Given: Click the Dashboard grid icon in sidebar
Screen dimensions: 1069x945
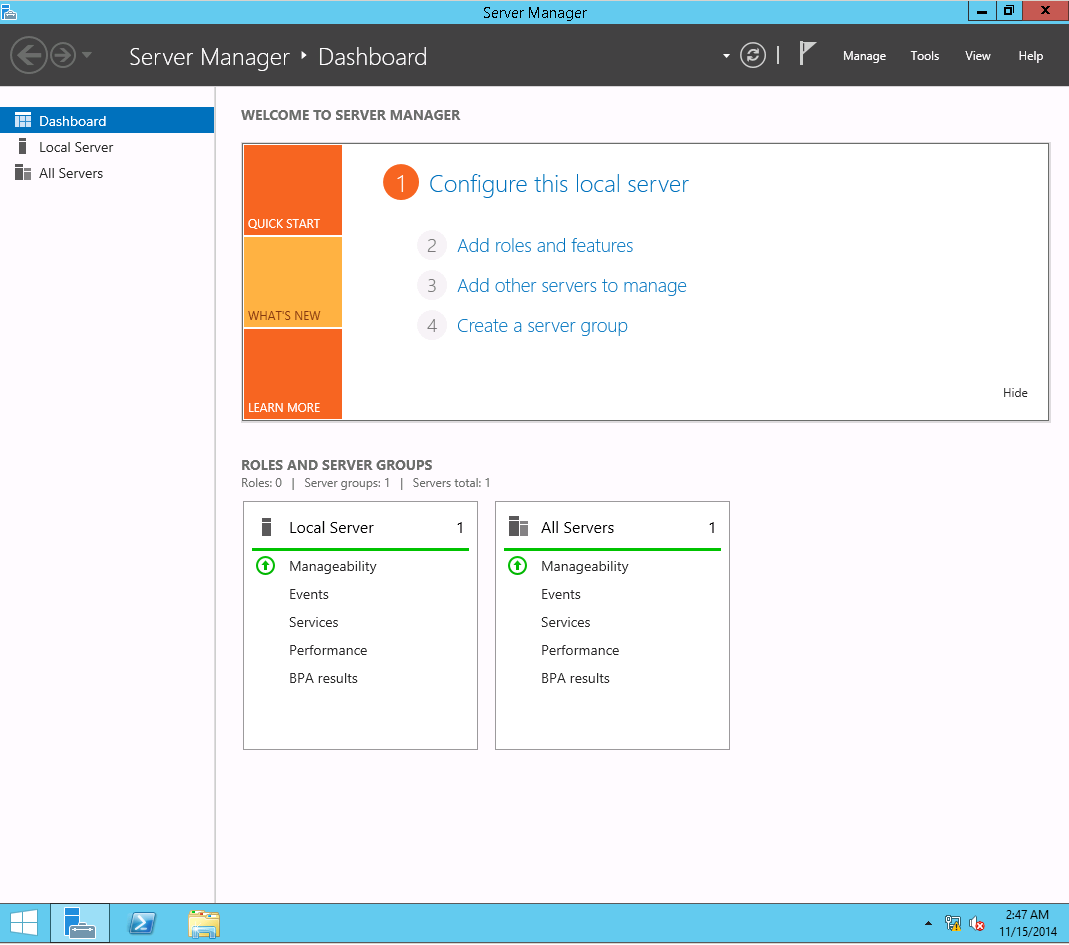Looking at the screenshot, I should (23, 121).
